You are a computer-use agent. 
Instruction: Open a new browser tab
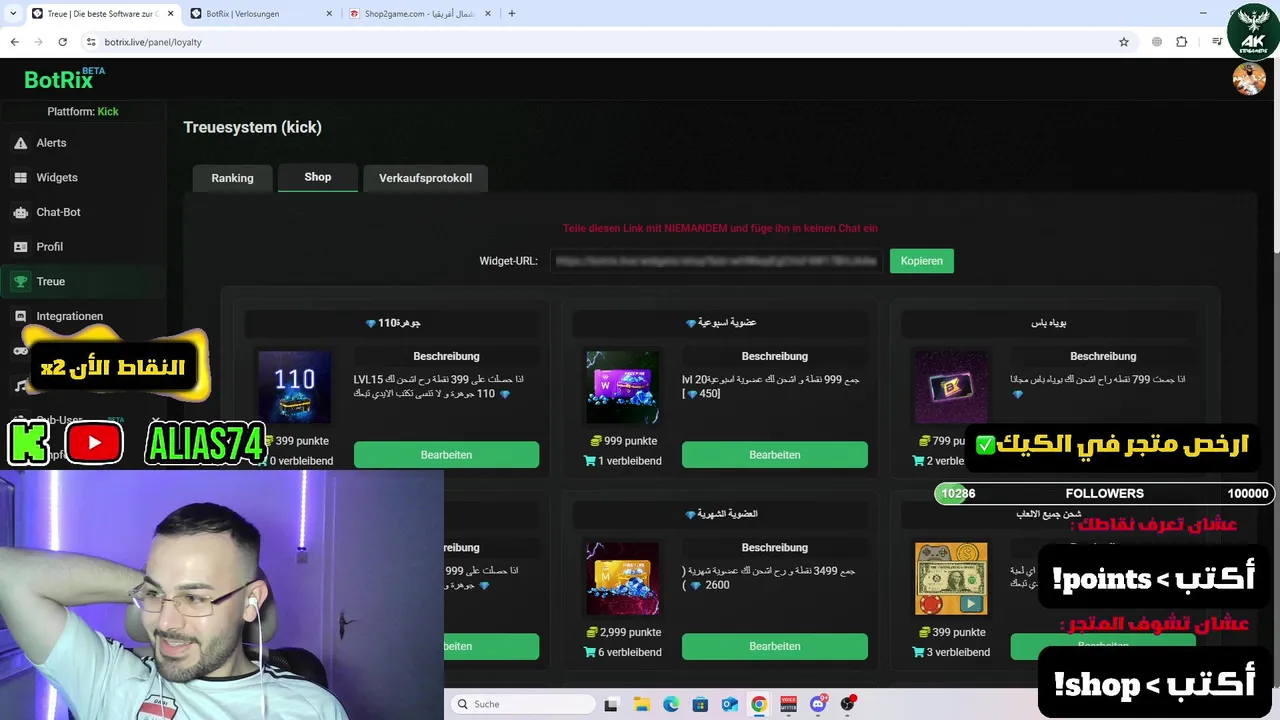(x=512, y=14)
